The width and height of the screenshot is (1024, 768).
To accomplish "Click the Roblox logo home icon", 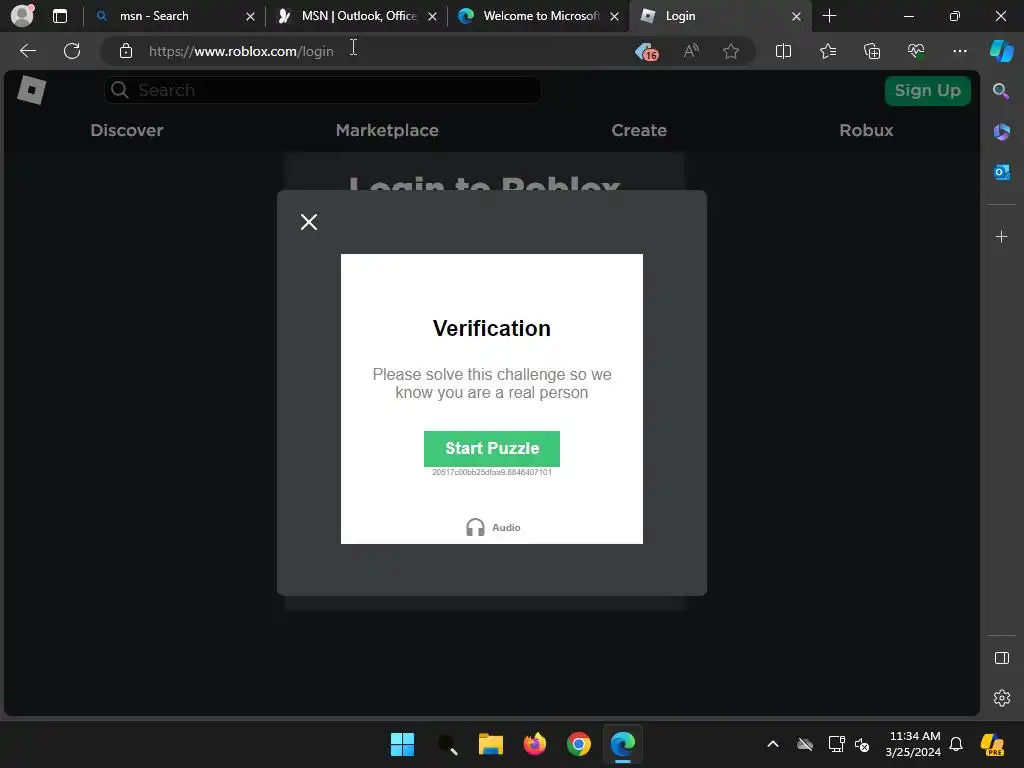I will click(31, 90).
